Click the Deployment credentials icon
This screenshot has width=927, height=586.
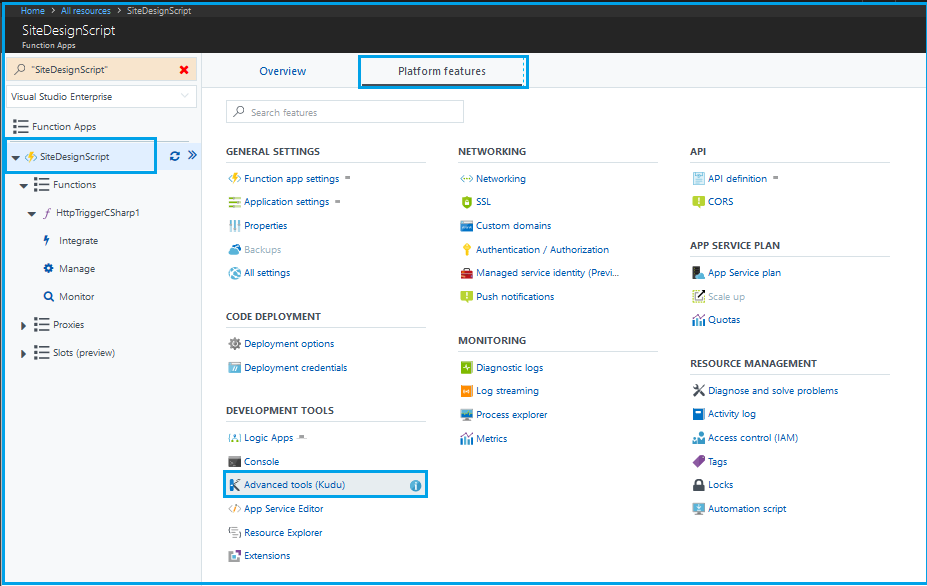[x=235, y=367]
